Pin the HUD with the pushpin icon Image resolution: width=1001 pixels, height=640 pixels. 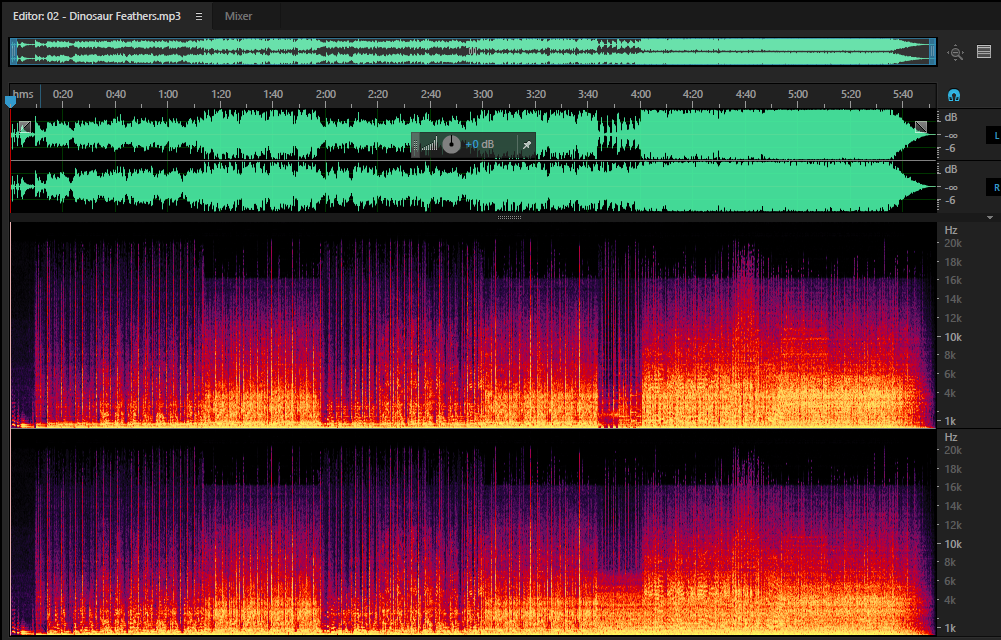pos(527,145)
